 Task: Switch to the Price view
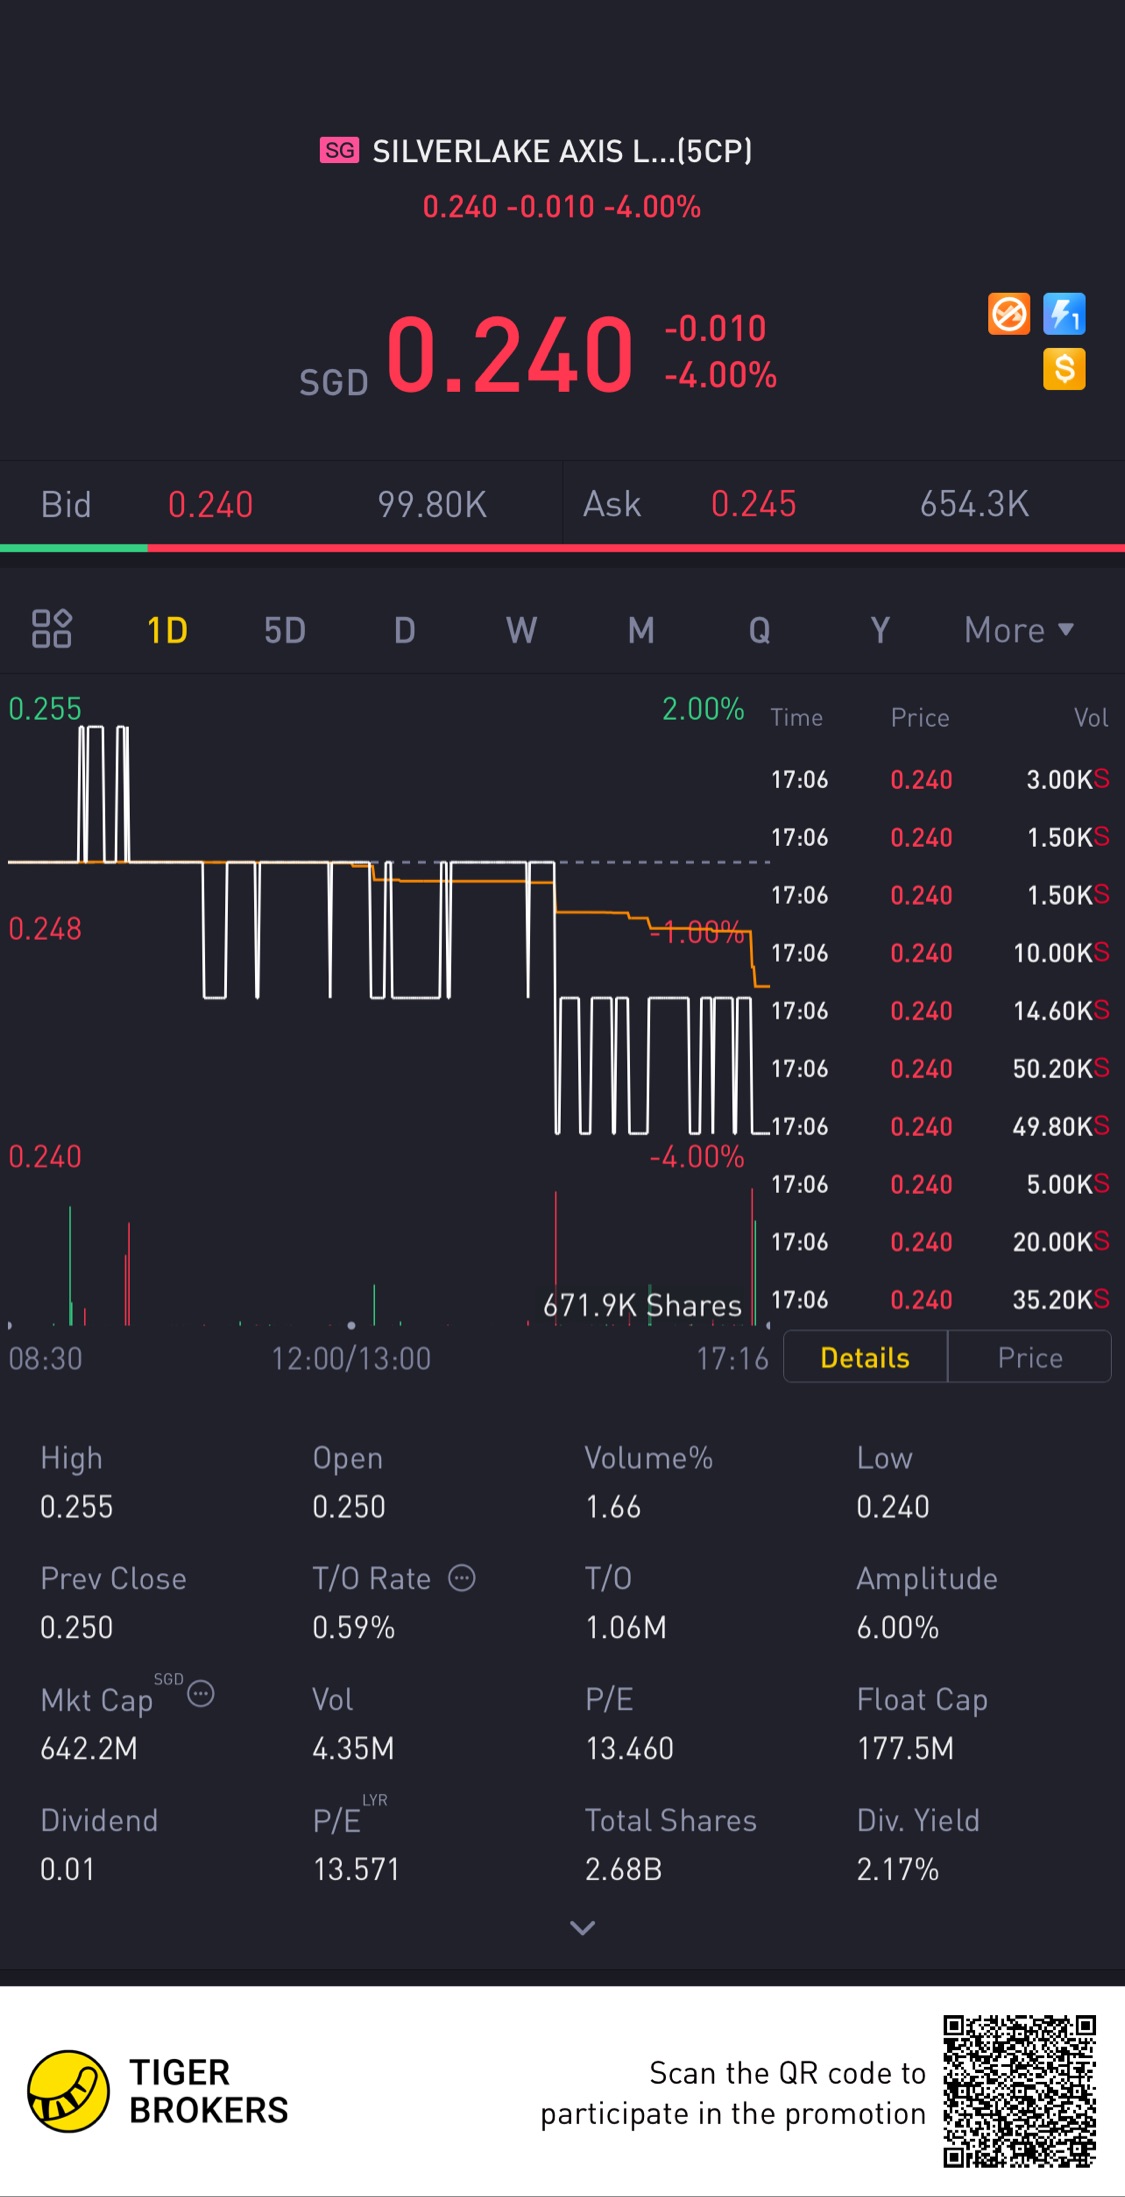pyautogui.click(x=1029, y=1357)
